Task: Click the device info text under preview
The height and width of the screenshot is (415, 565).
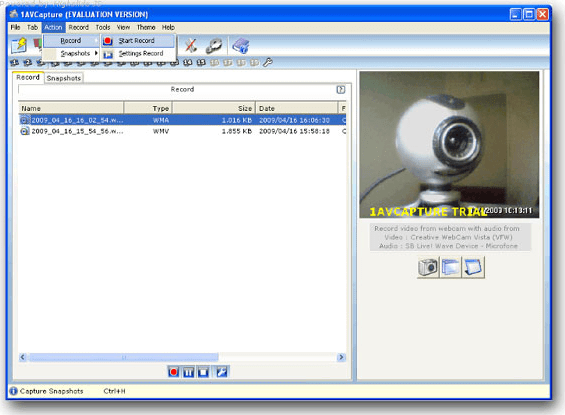Action: pos(450,237)
